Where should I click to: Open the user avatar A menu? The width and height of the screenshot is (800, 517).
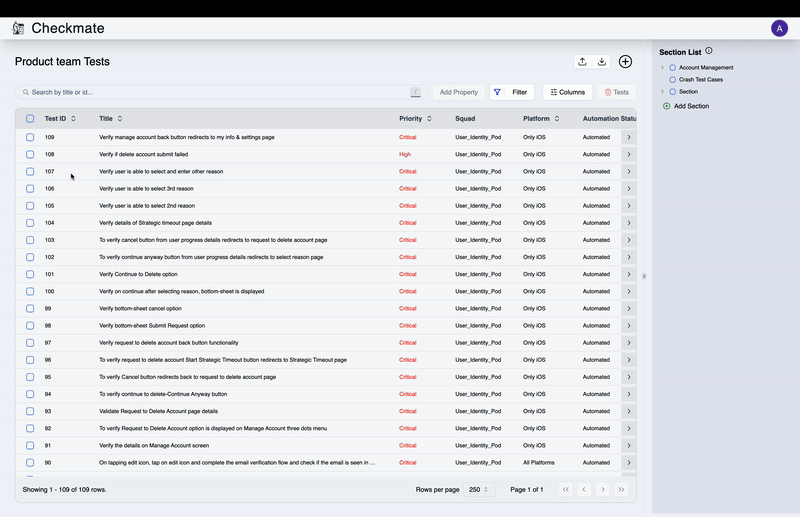click(779, 29)
